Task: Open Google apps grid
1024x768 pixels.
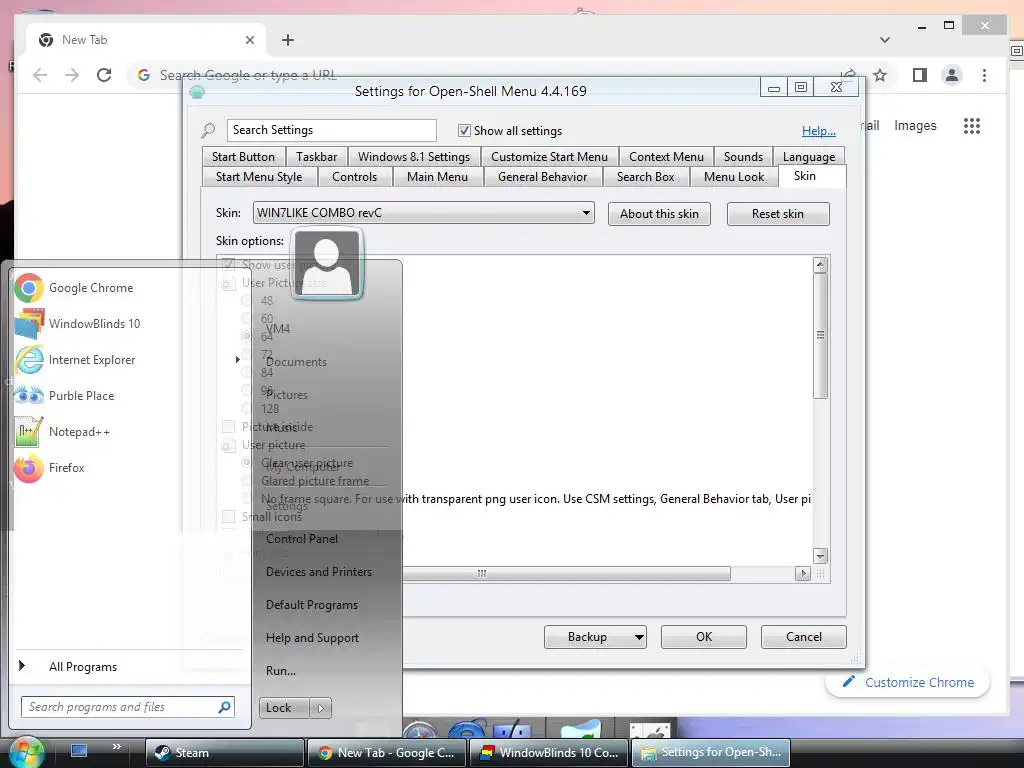Action: [972, 125]
